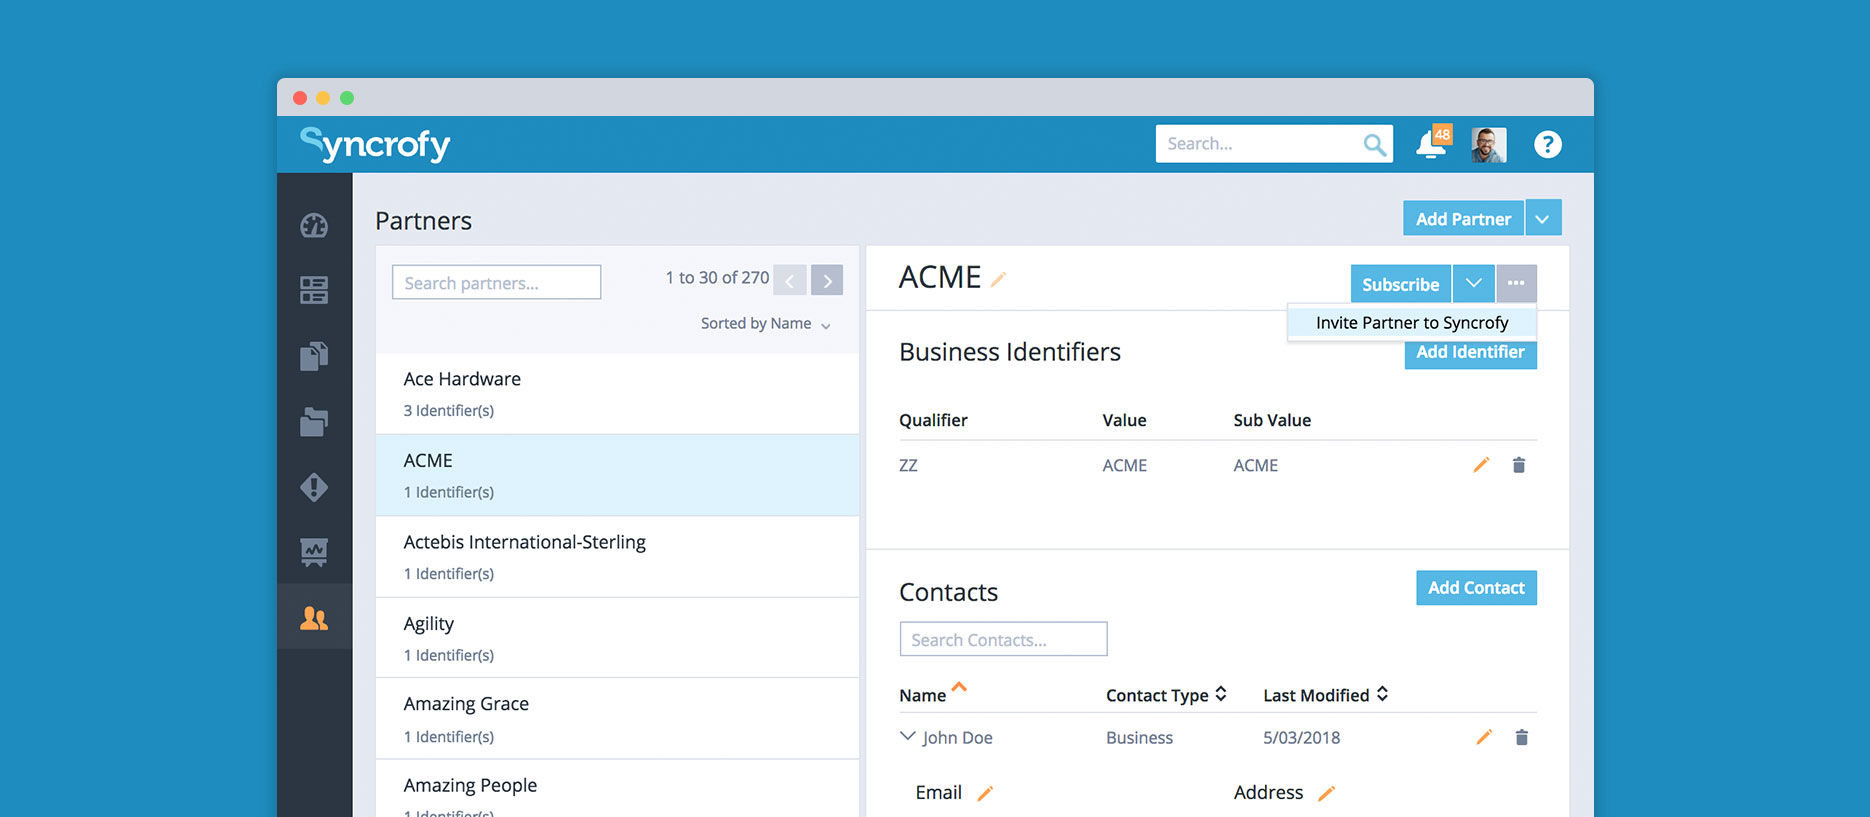The image size is (1870, 817).
Task: Select Invite Partner to Syncrofy menu item
Action: click(1412, 322)
